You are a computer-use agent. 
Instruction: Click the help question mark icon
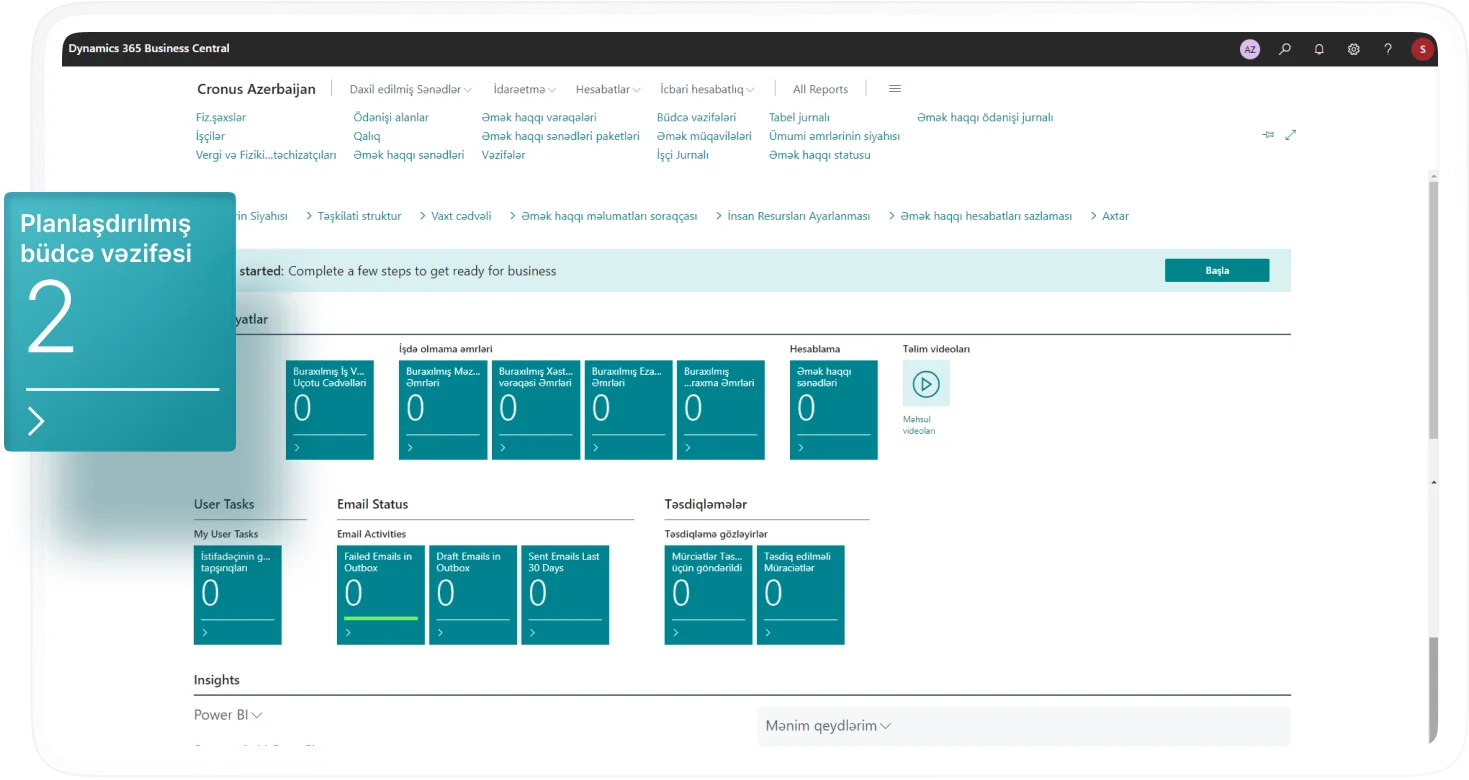1388,49
